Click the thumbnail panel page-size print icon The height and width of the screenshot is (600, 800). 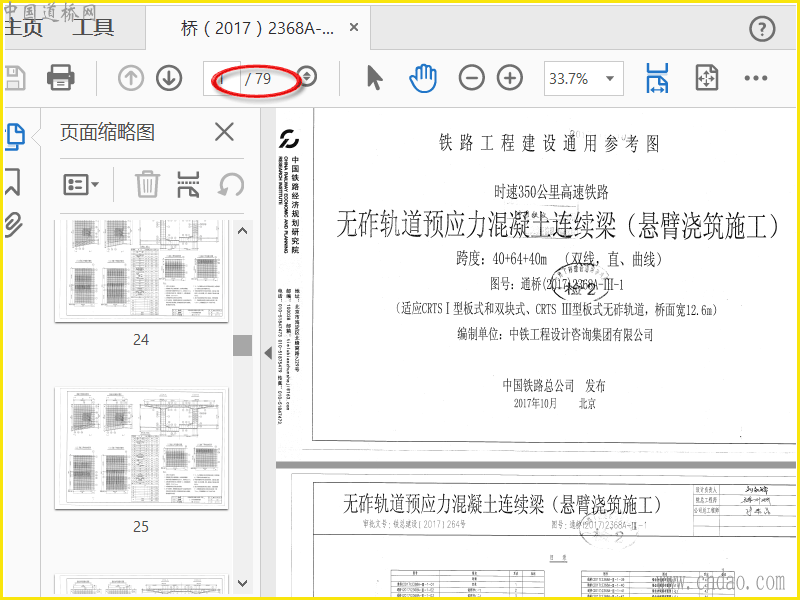coord(188,184)
